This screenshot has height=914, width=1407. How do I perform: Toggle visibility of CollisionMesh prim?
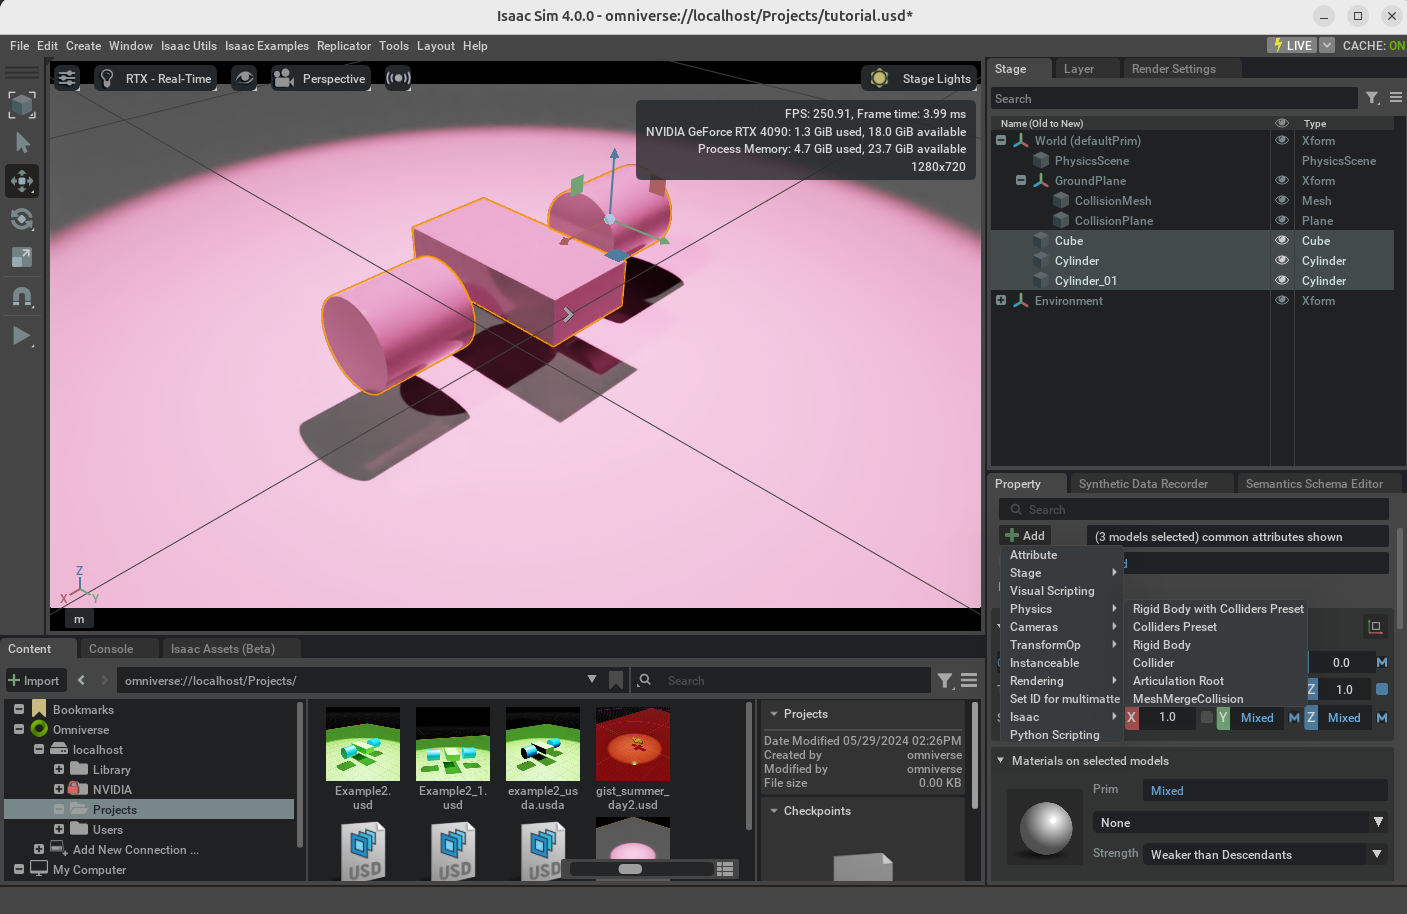pos(1281,201)
